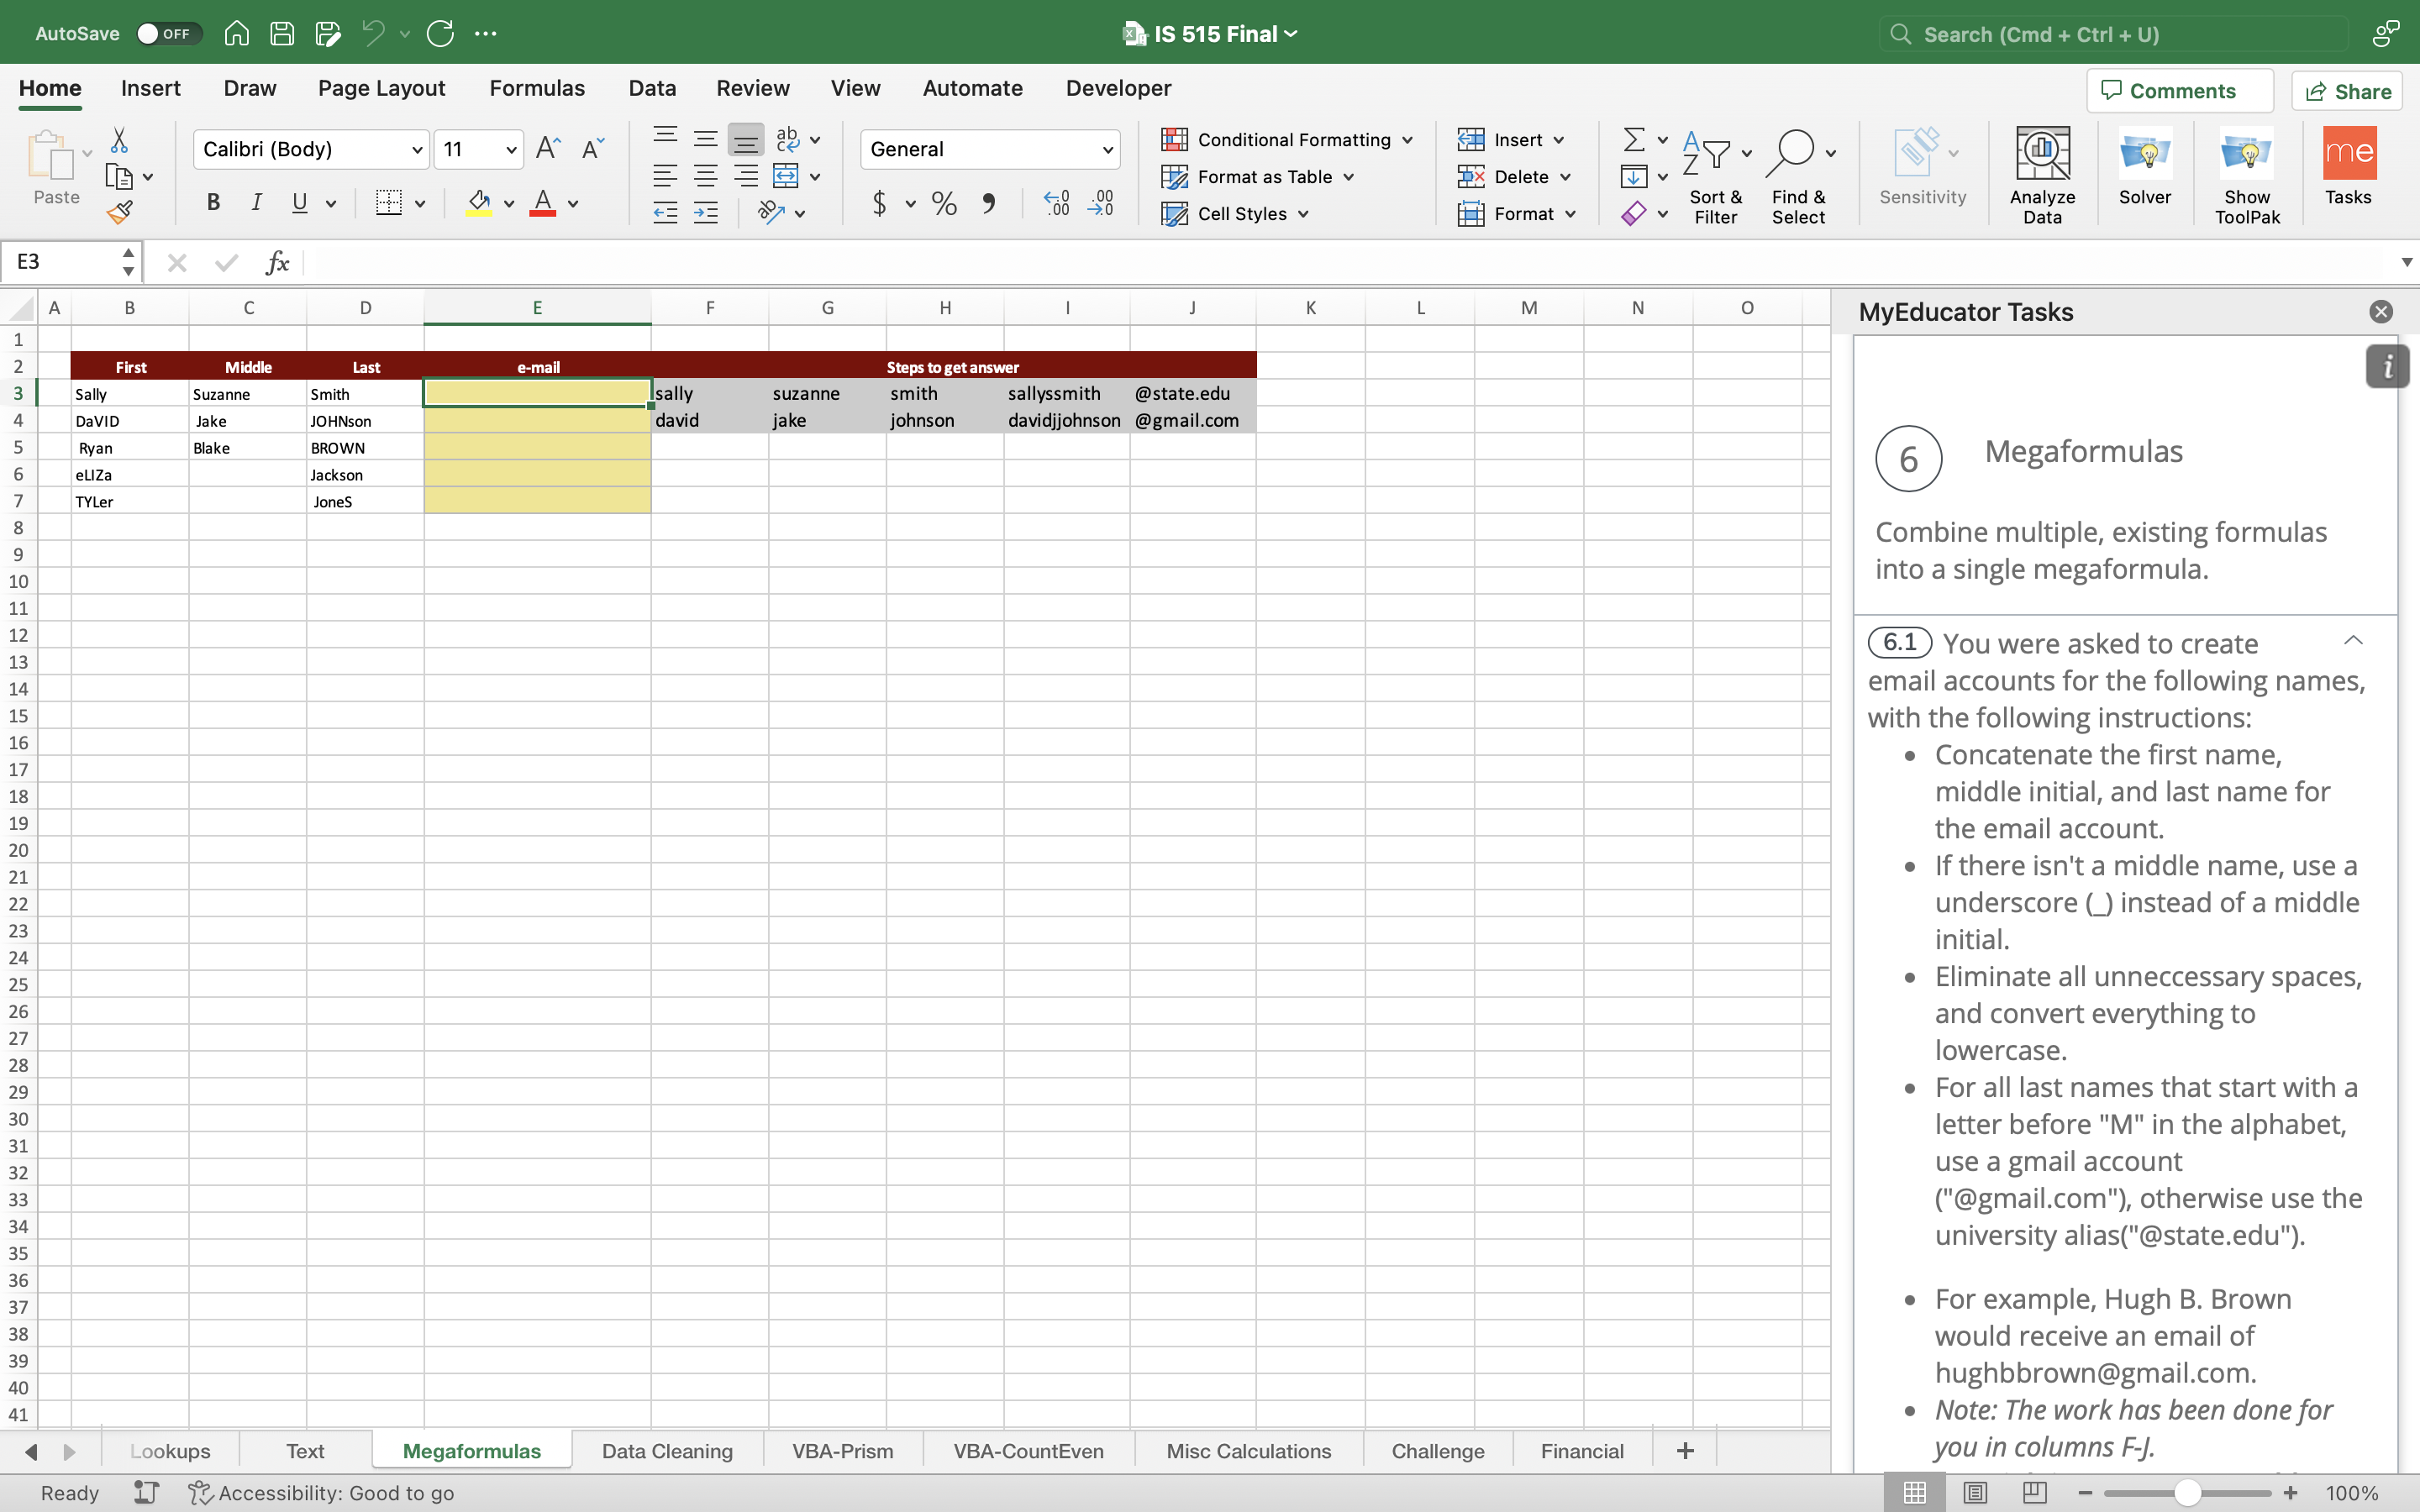Open the Data Analysis ToolPak
Screen dimensions: 2420x1512
(x=2246, y=166)
